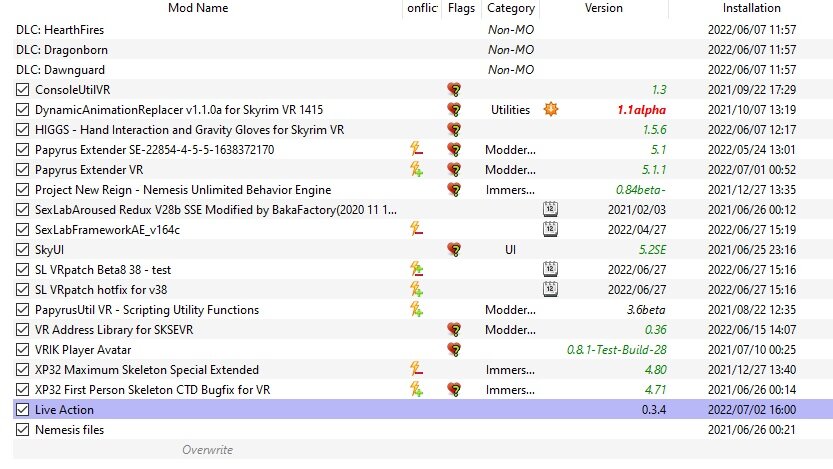The height and width of the screenshot is (469, 833).
Task: Click the conflict lightning icon for PapyrusUtil VR
Action: [x=416, y=310]
